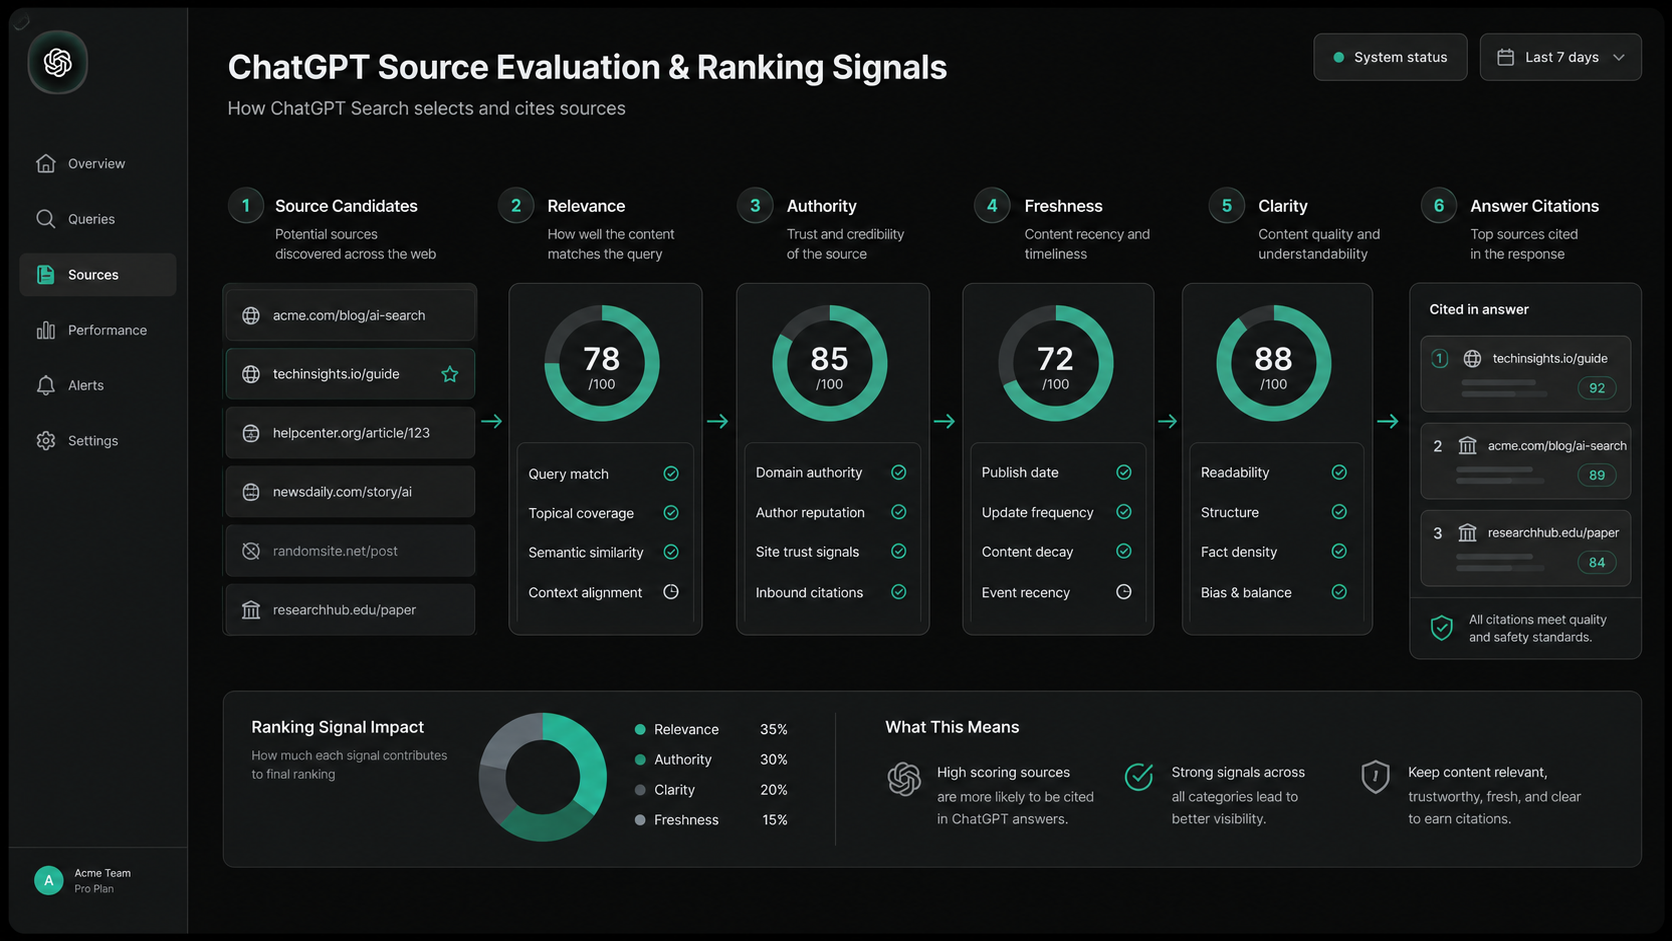
Task: Open cited researchhub.edu/paper card
Action: (x=1525, y=548)
